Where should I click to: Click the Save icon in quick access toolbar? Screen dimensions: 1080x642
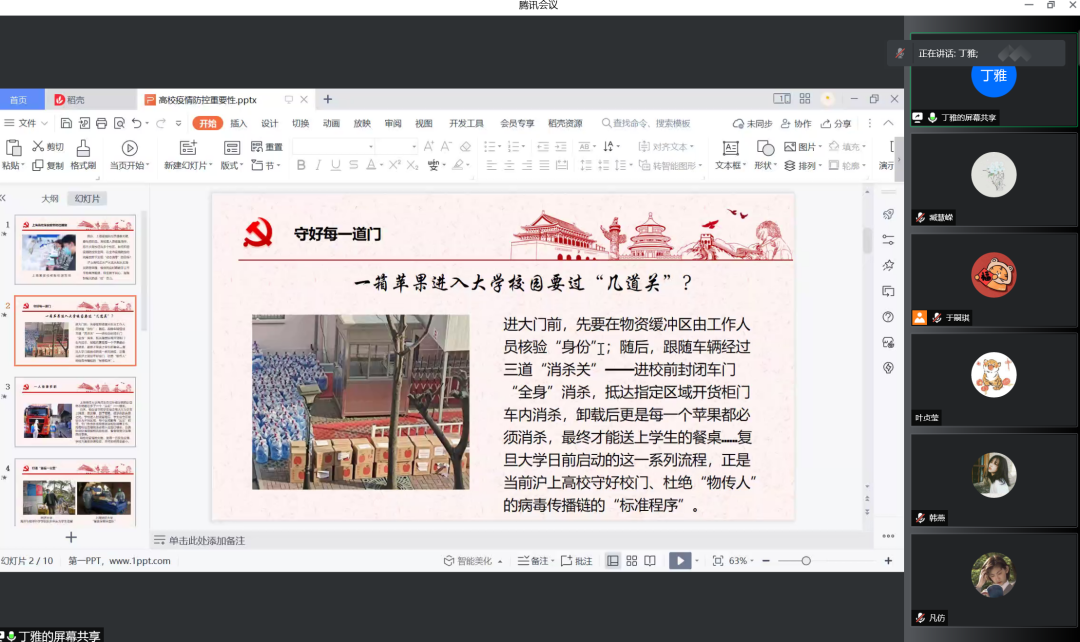pos(66,124)
